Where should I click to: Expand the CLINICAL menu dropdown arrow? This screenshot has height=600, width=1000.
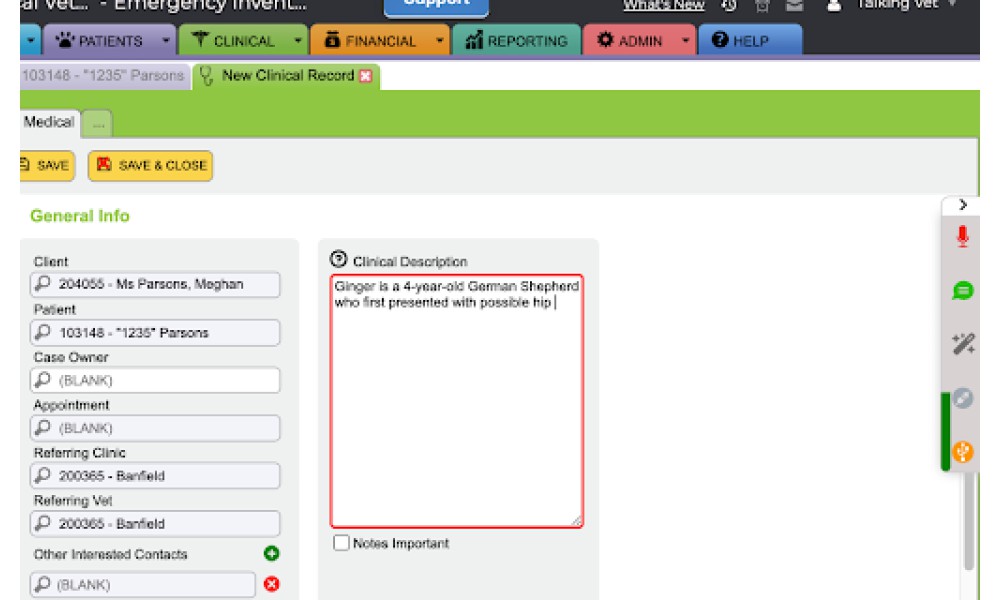pyautogui.click(x=298, y=41)
